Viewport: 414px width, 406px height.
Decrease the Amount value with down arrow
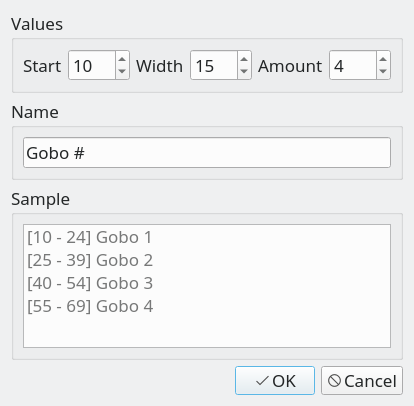coord(383,72)
